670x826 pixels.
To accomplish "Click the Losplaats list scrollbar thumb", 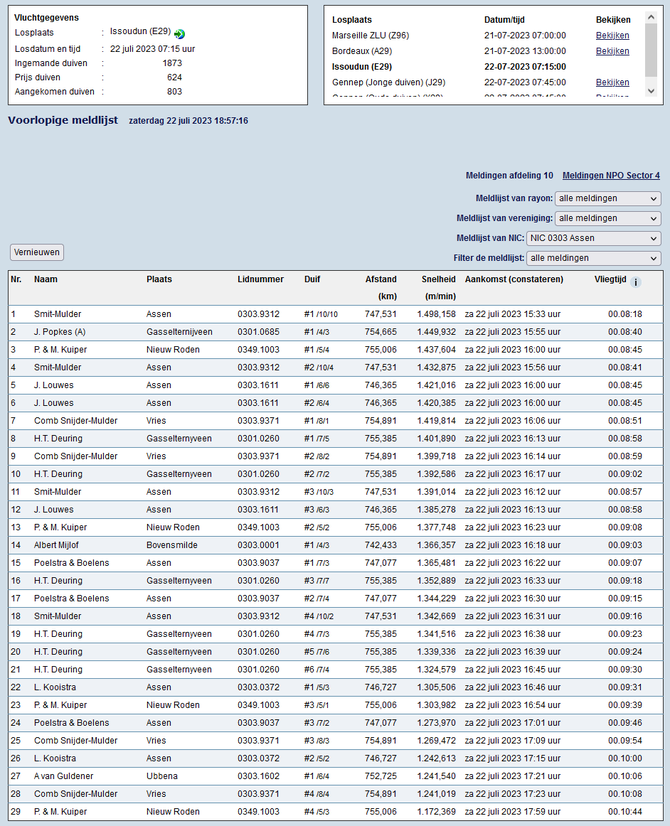I will point(651,50).
